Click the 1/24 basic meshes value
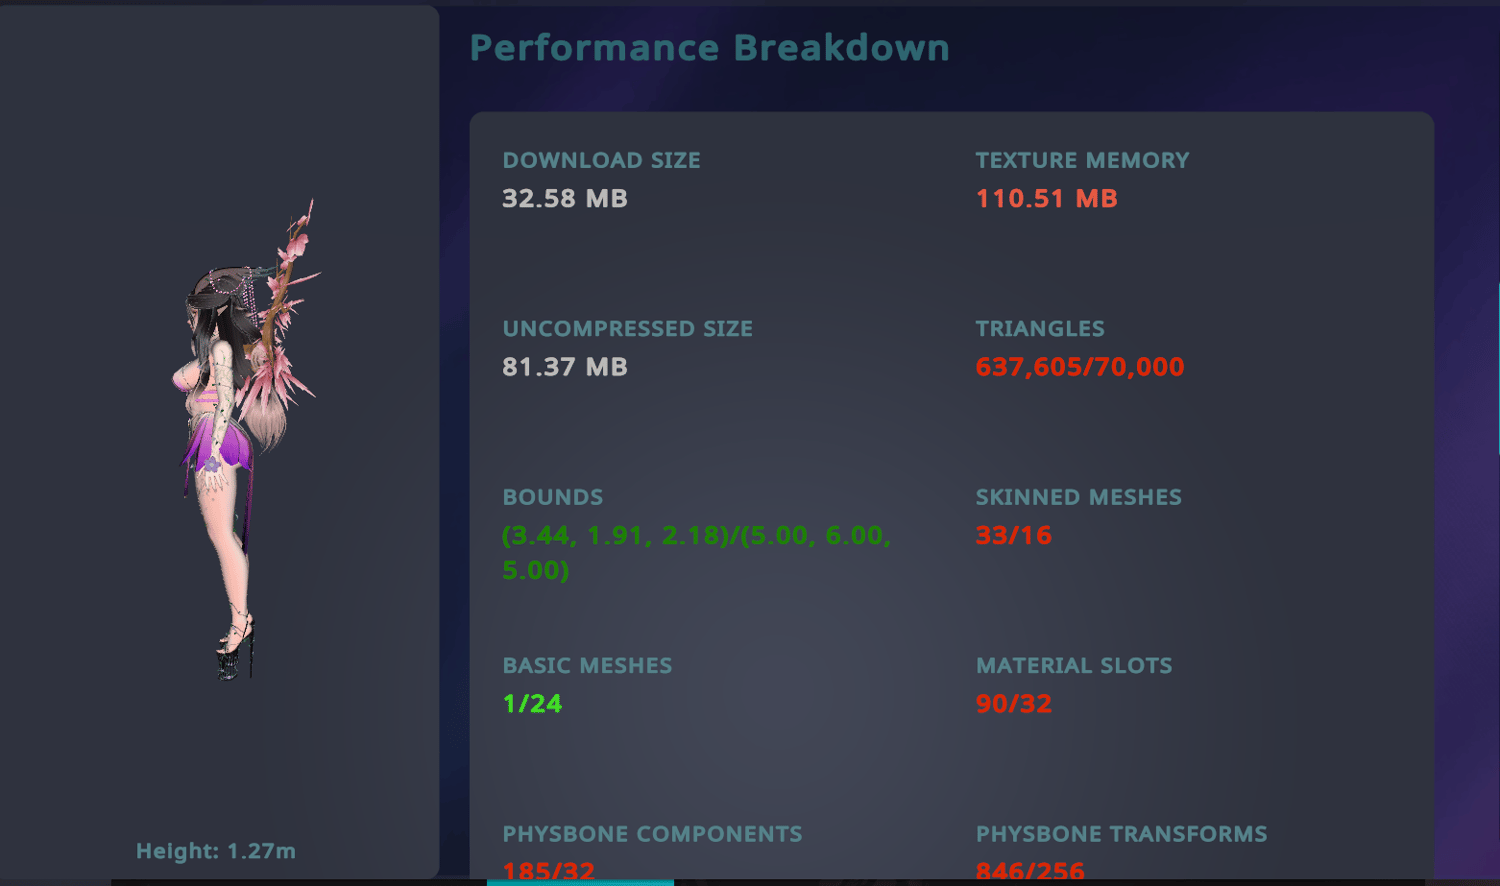The width and height of the screenshot is (1500, 886). [533, 704]
